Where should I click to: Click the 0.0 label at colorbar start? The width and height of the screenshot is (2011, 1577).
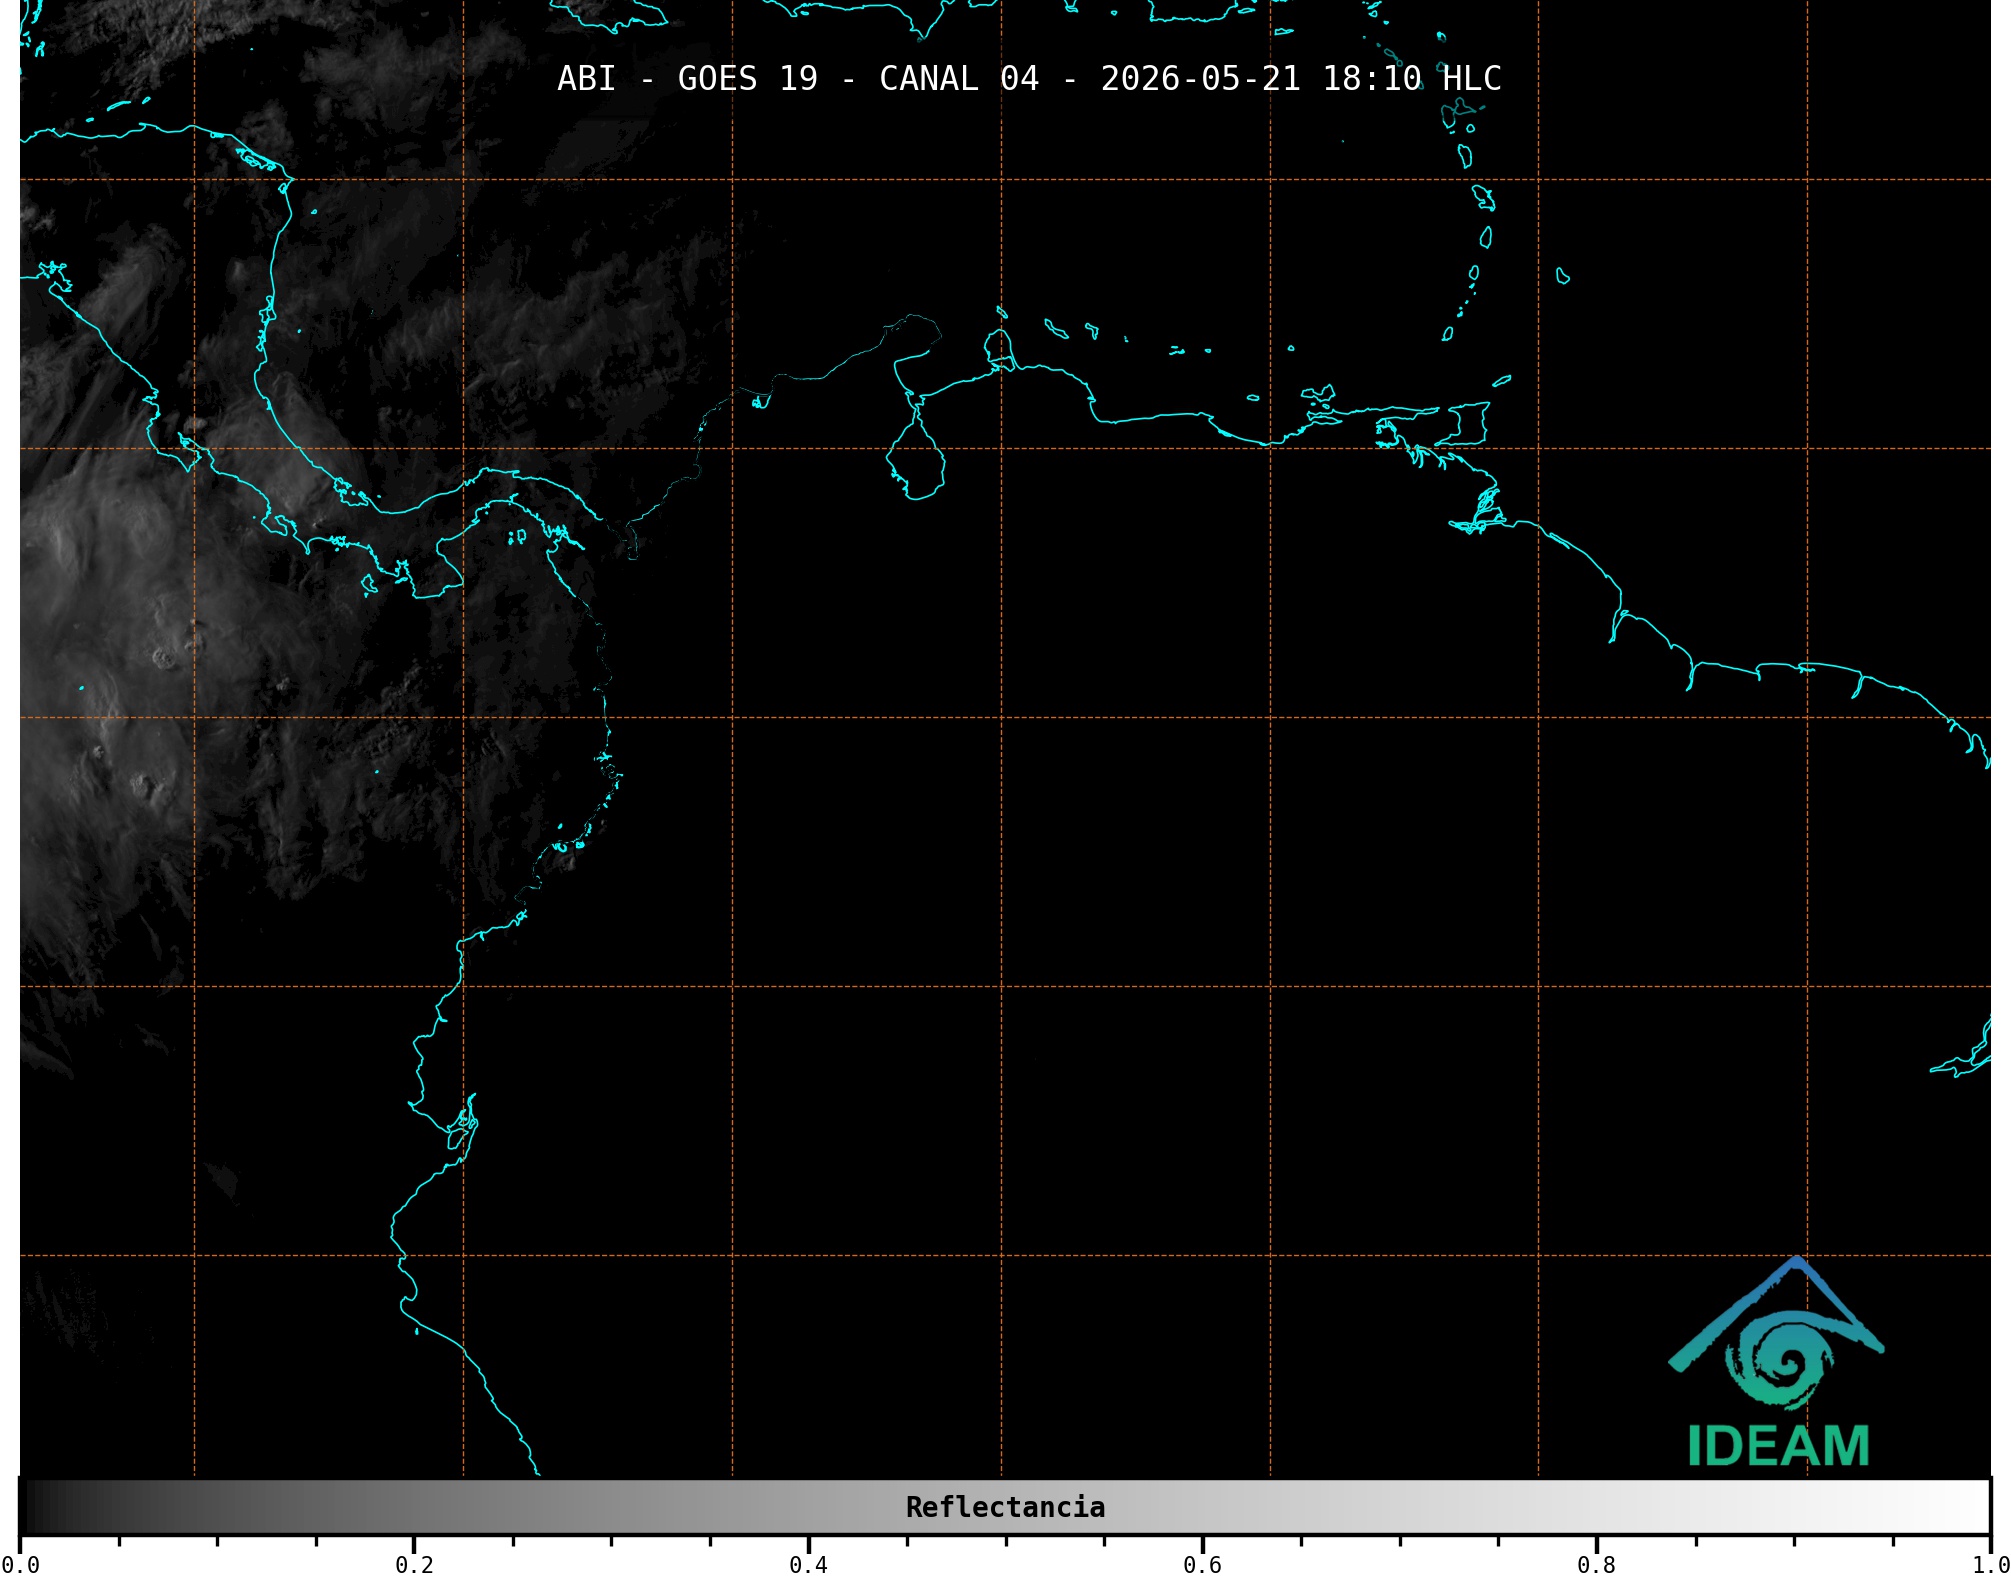tap(20, 1563)
